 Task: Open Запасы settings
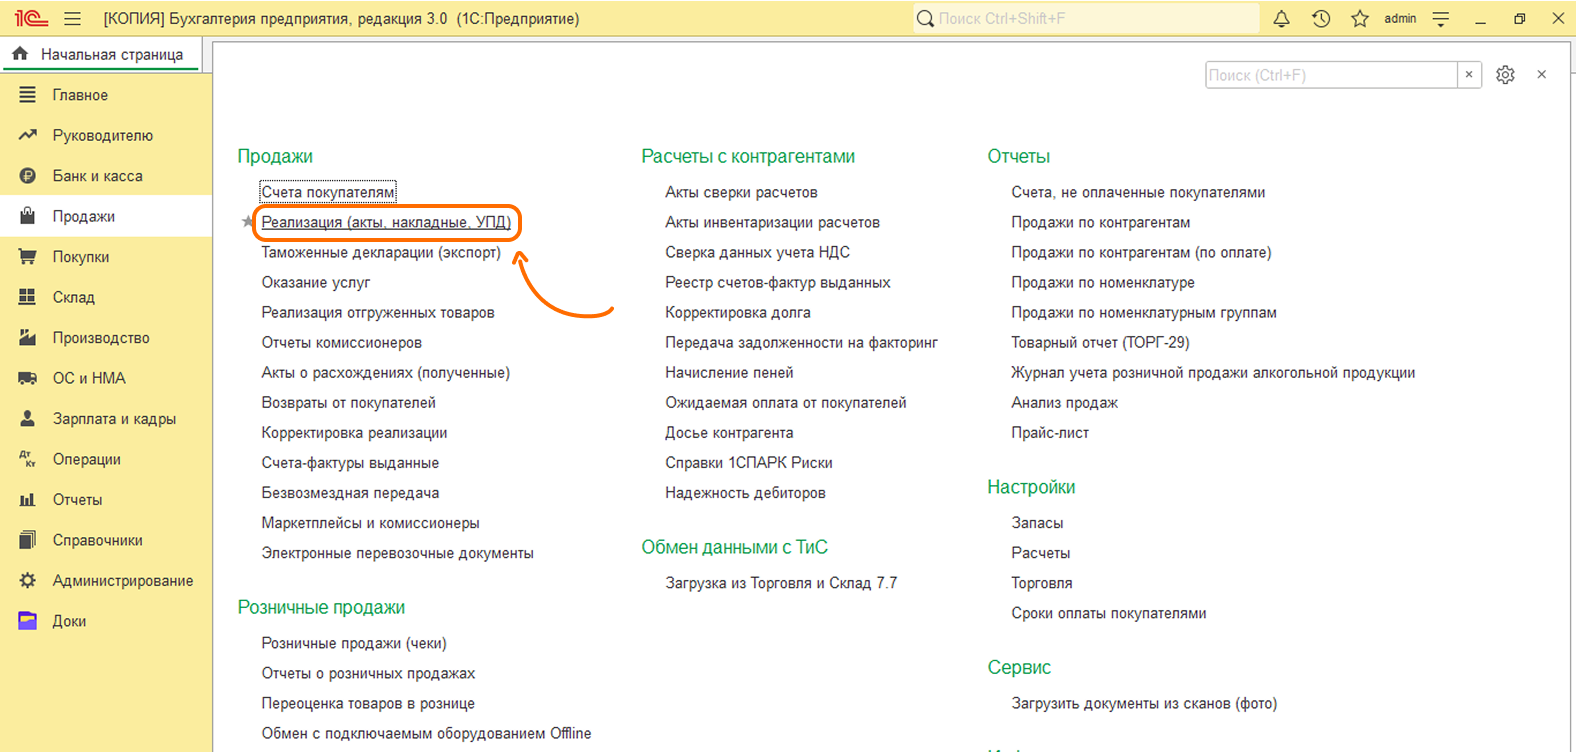[1037, 522]
